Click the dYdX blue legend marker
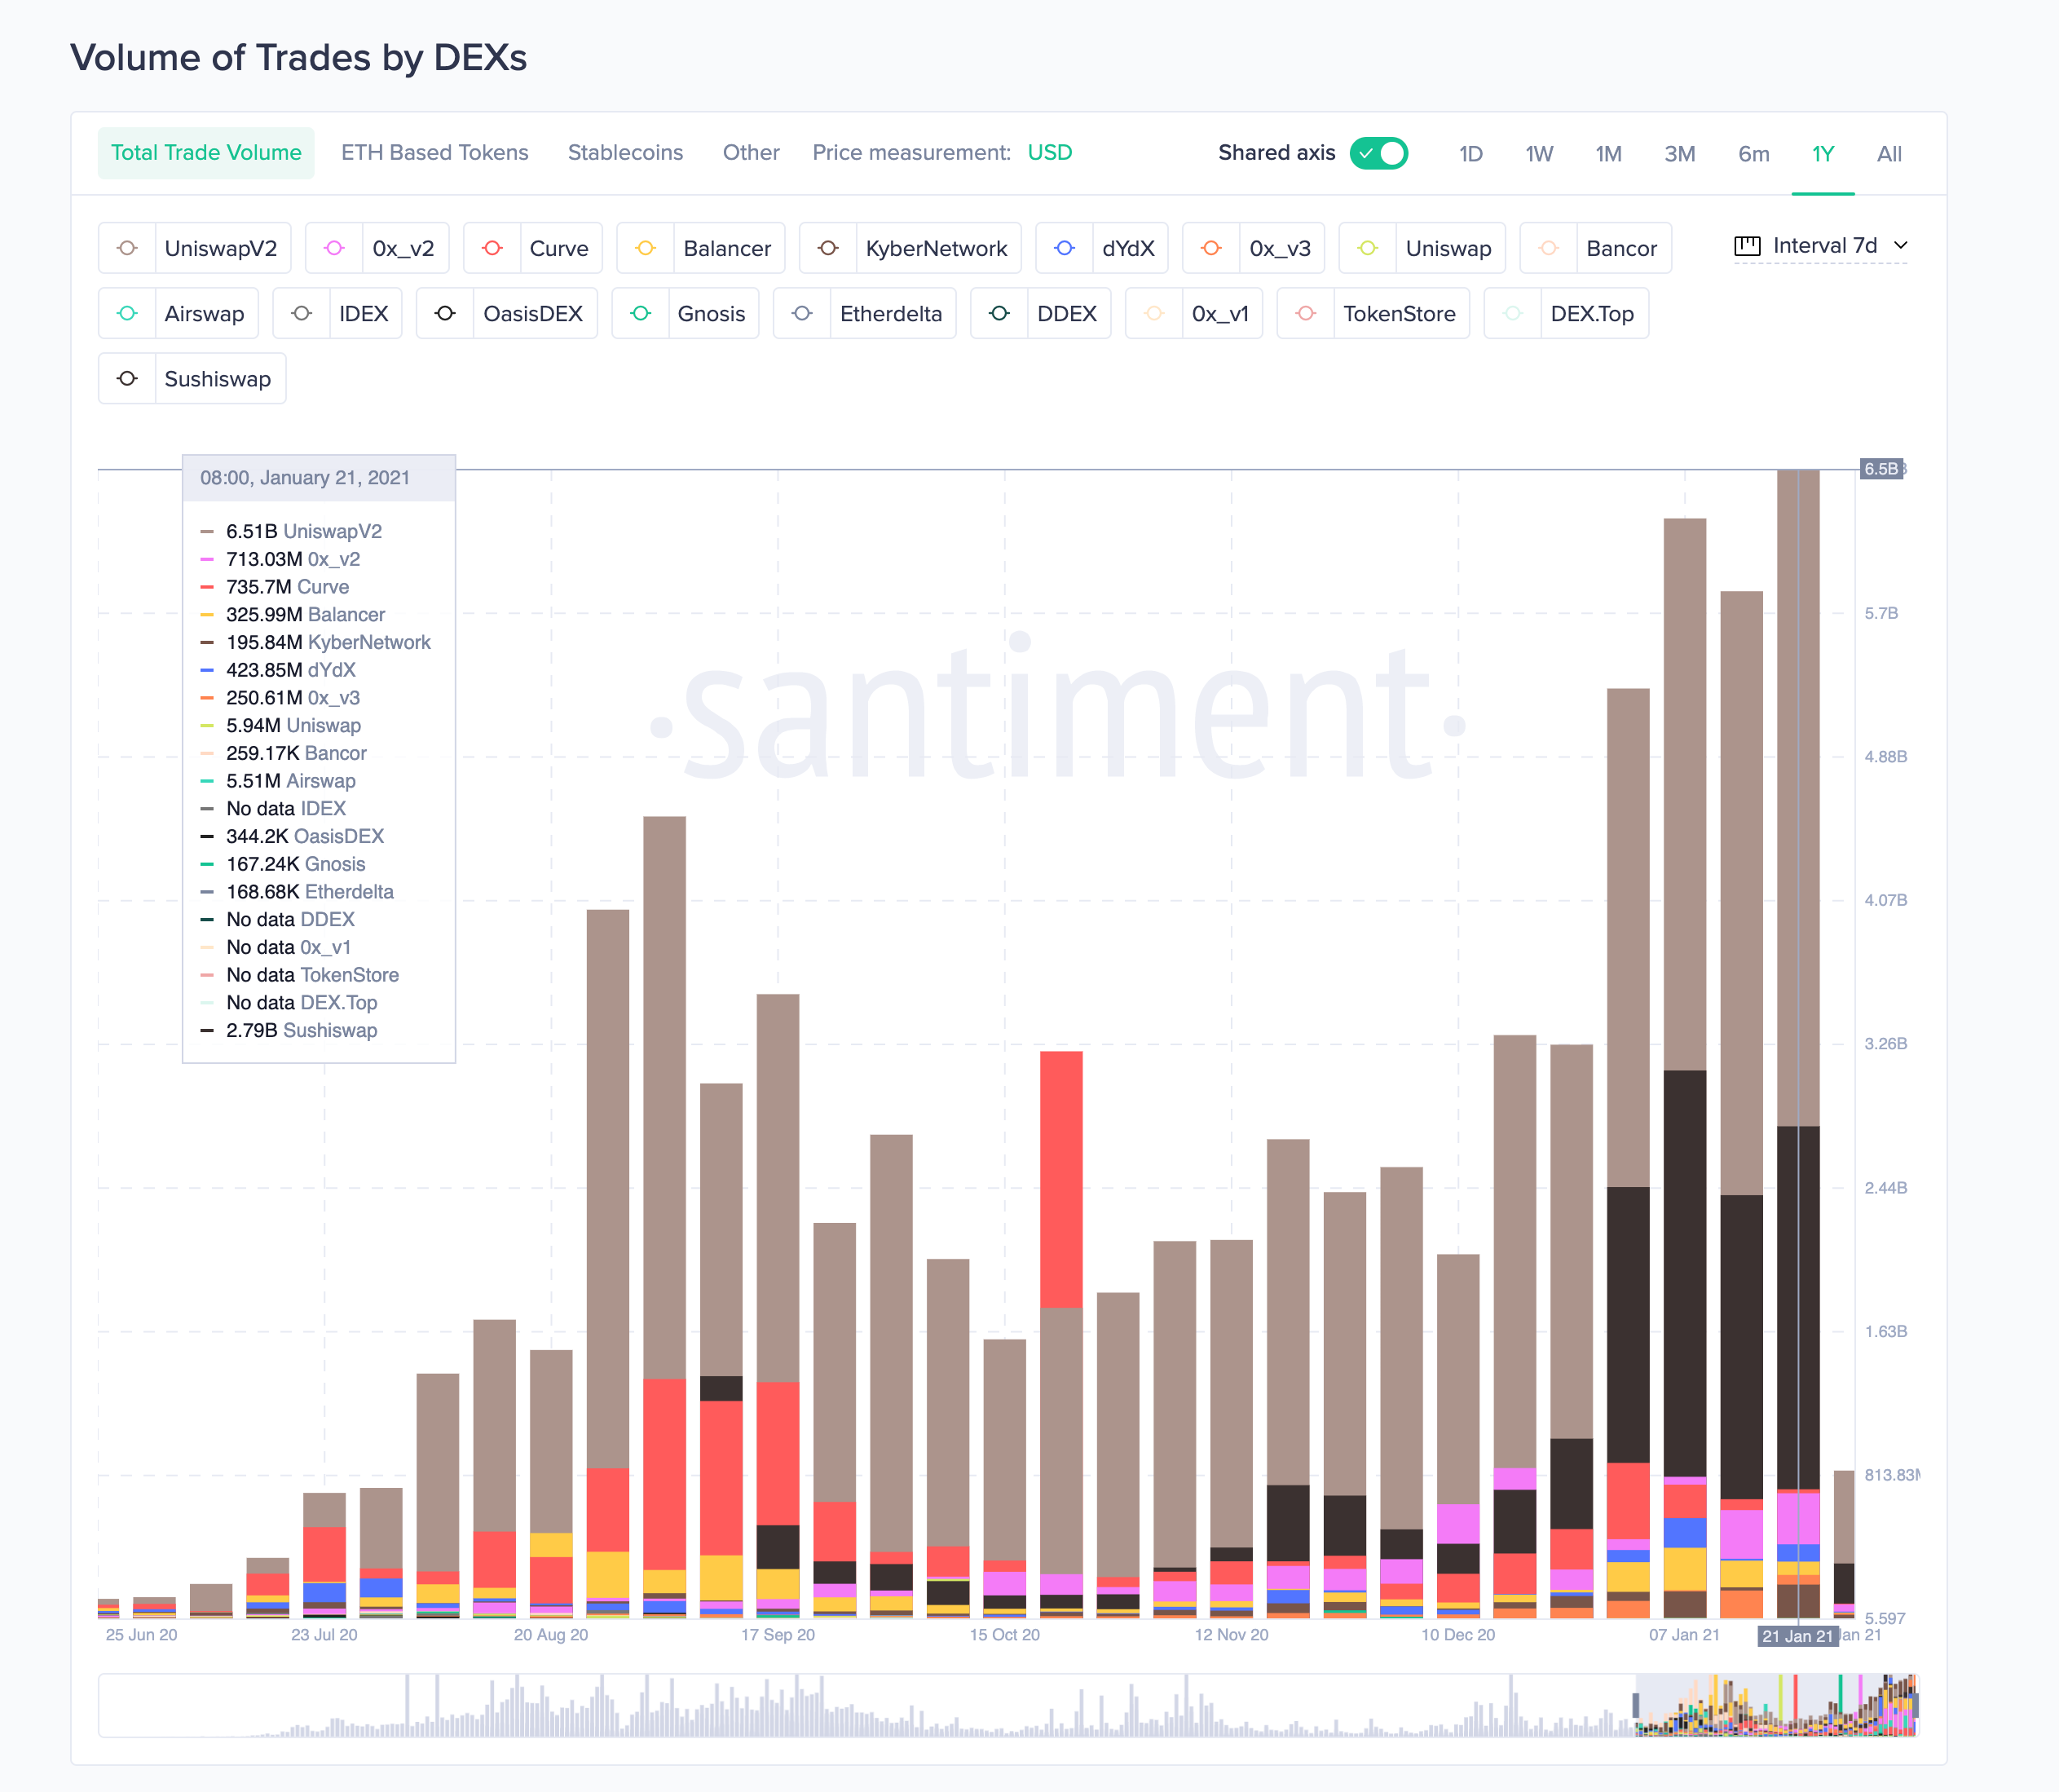Image resolution: width=2059 pixels, height=1792 pixels. pos(1064,248)
